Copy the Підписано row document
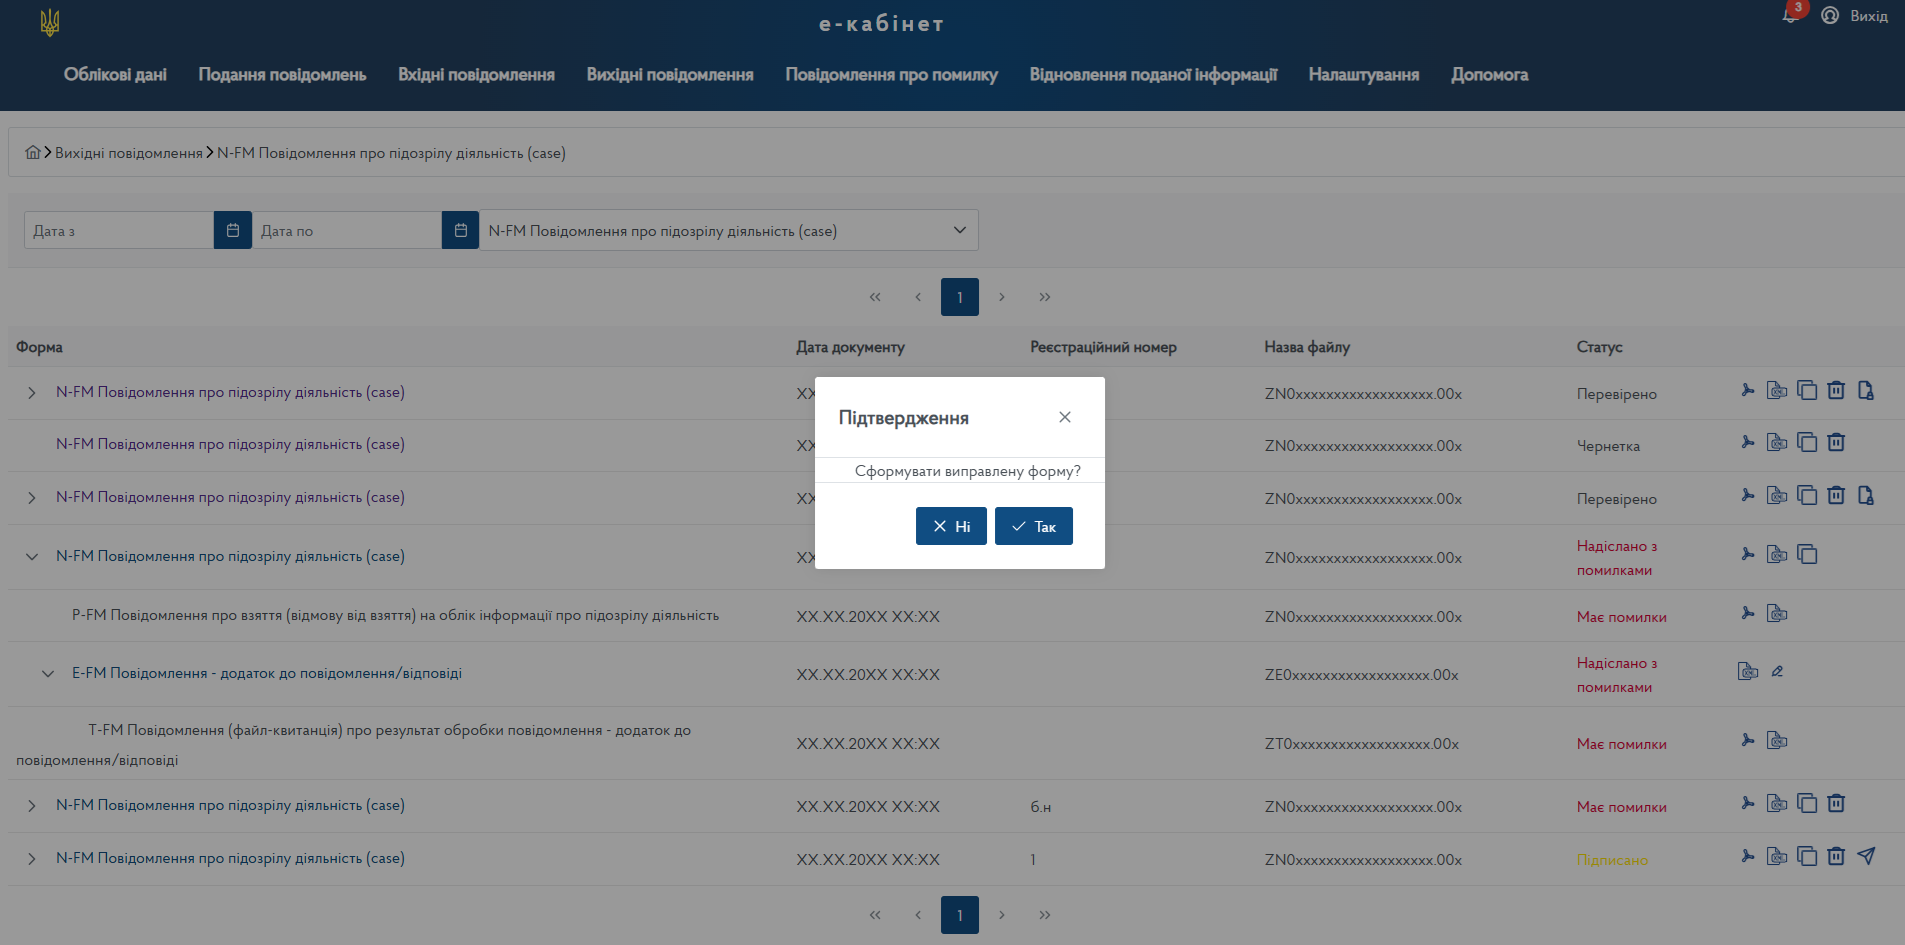This screenshot has width=1905, height=945. pyautogui.click(x=1807, y=856)
